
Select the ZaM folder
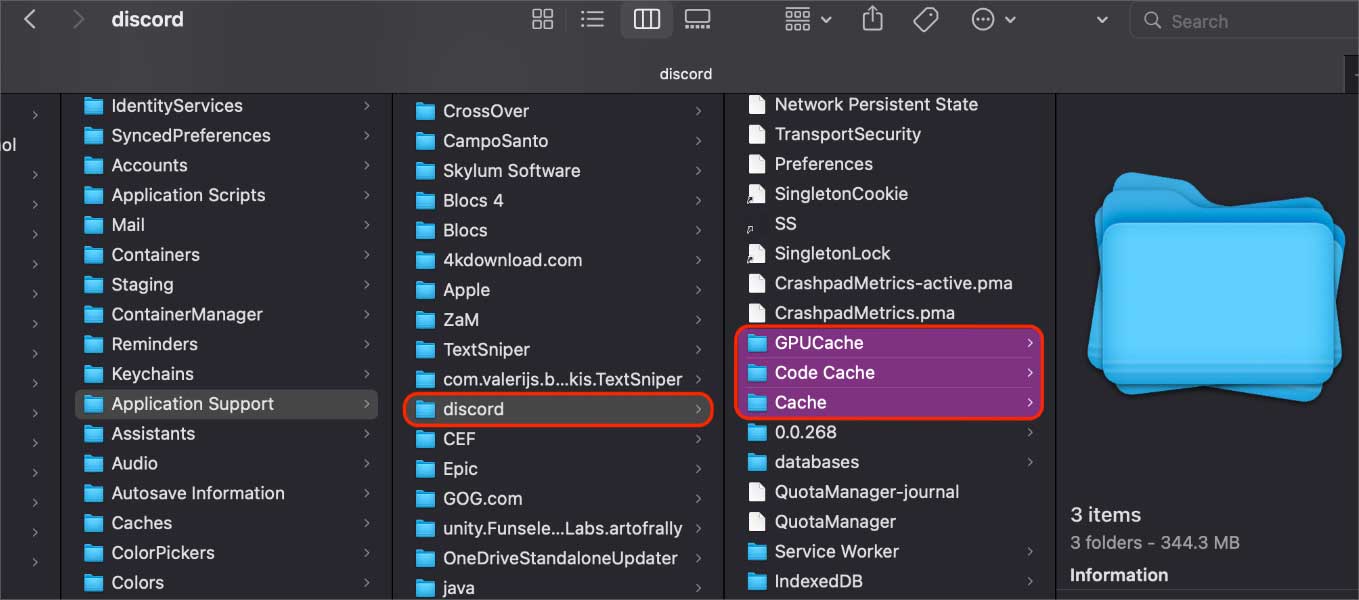tap(559, 320)
